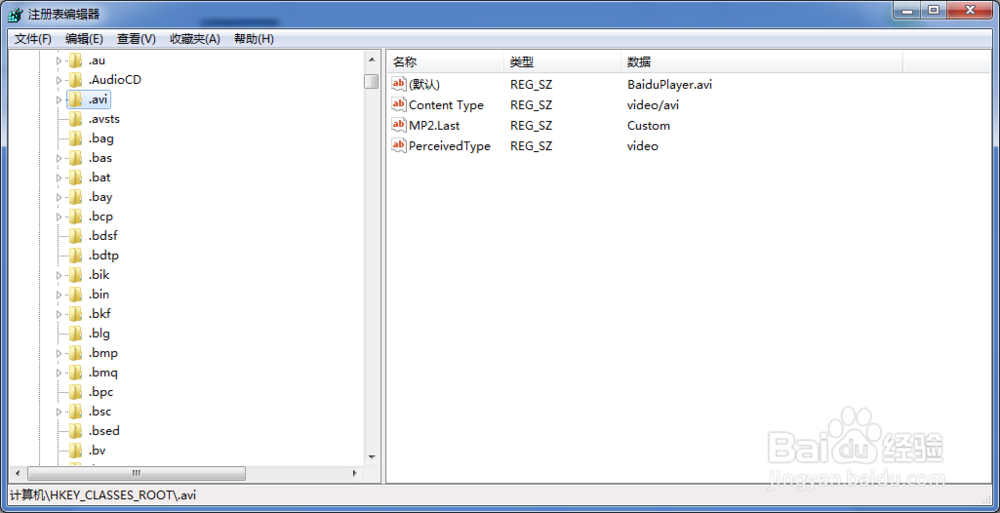Click the .au folder icon

(76, 61)
